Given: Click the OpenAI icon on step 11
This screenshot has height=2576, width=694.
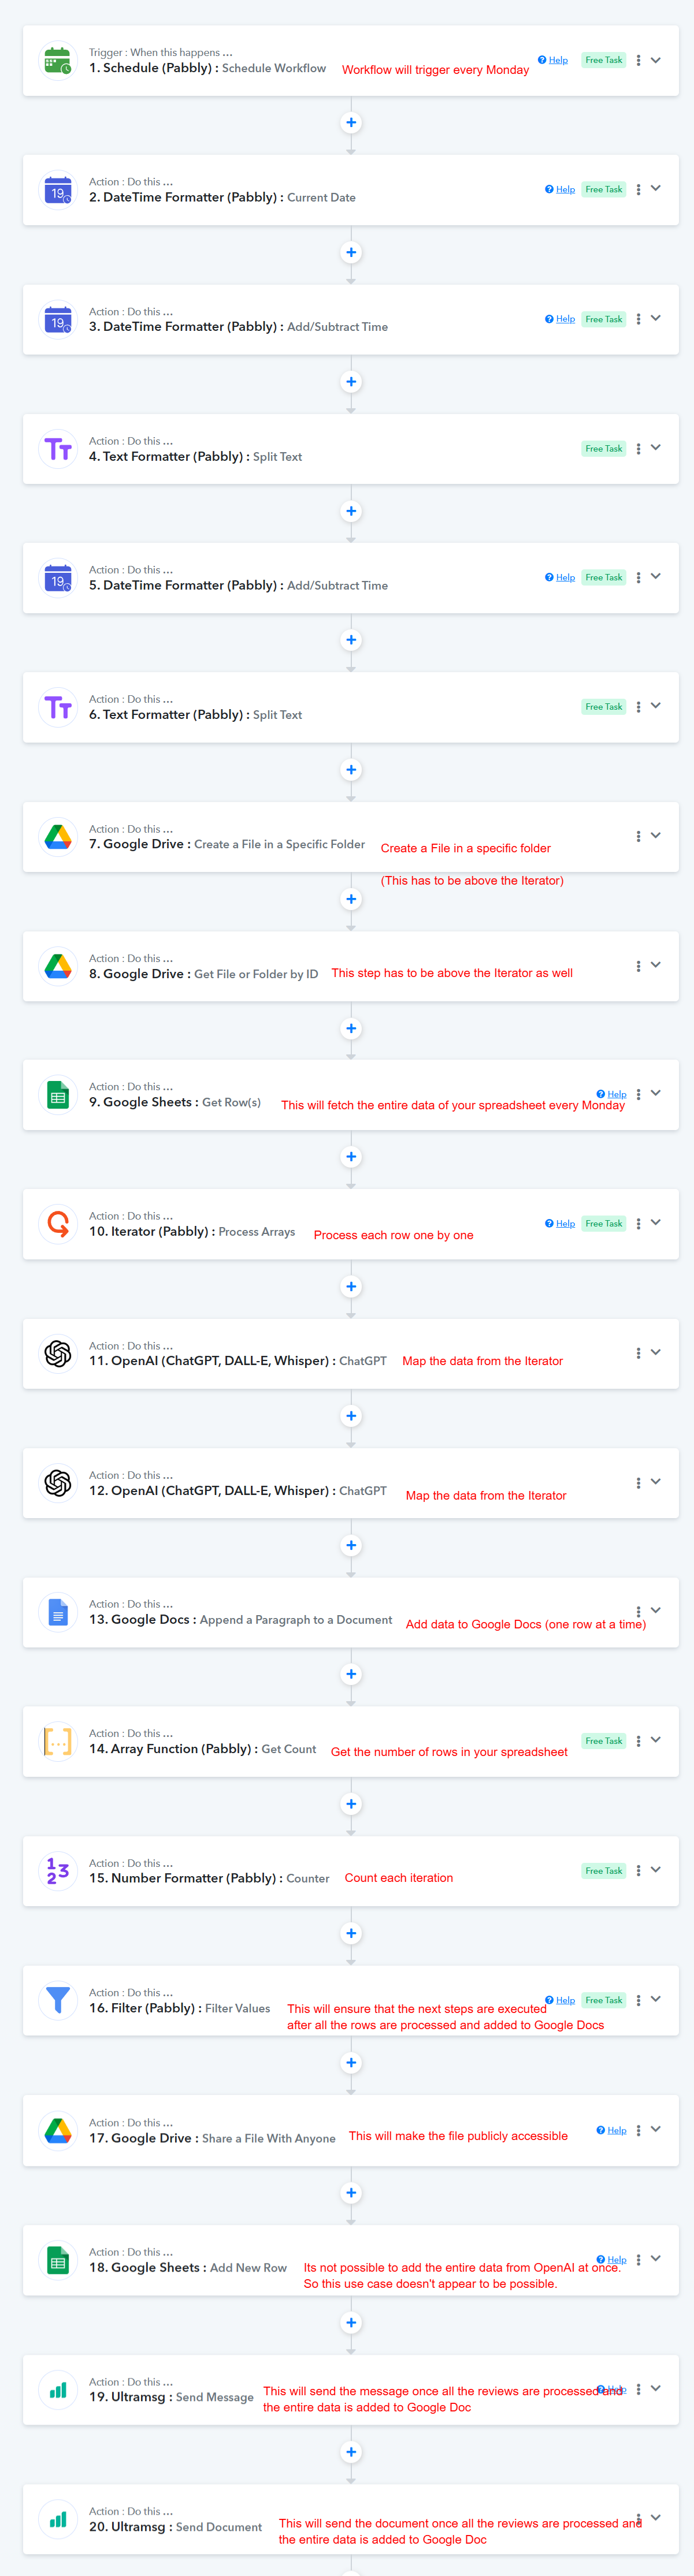Looking at the screenshot, I should 58,1353.
